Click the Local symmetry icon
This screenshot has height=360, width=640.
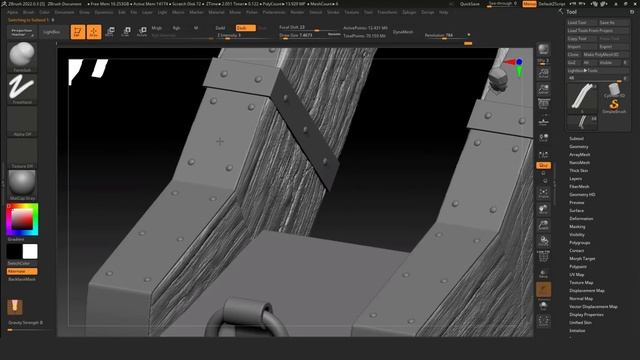[x=543, y=138]
